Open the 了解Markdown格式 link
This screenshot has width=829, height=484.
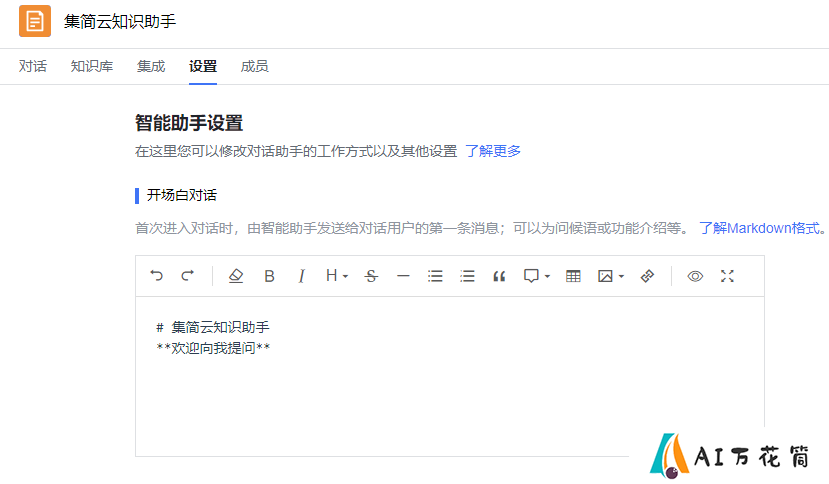(x=759, y=229)
